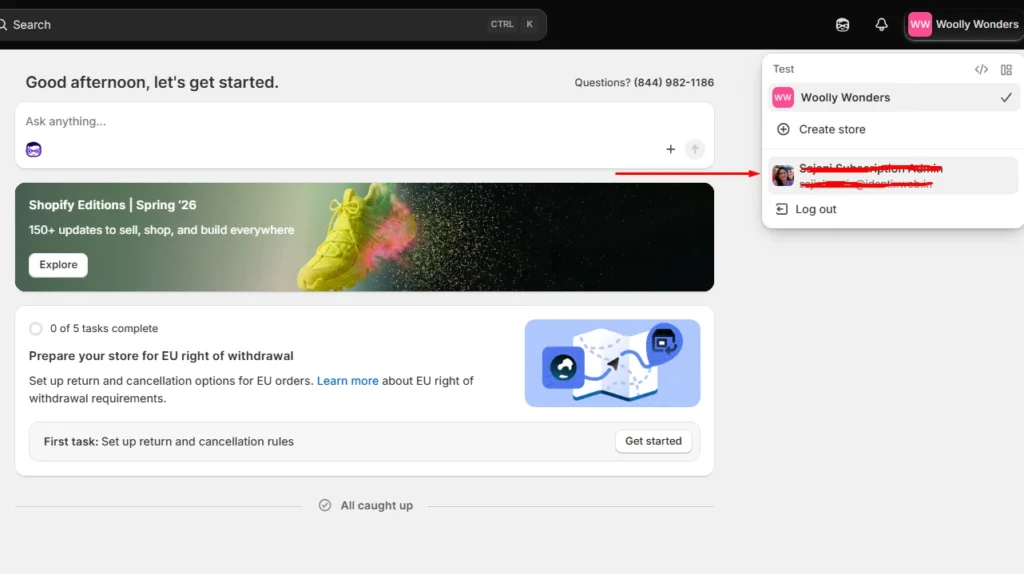Open the stores layout grid icon

pos(1006,69)
